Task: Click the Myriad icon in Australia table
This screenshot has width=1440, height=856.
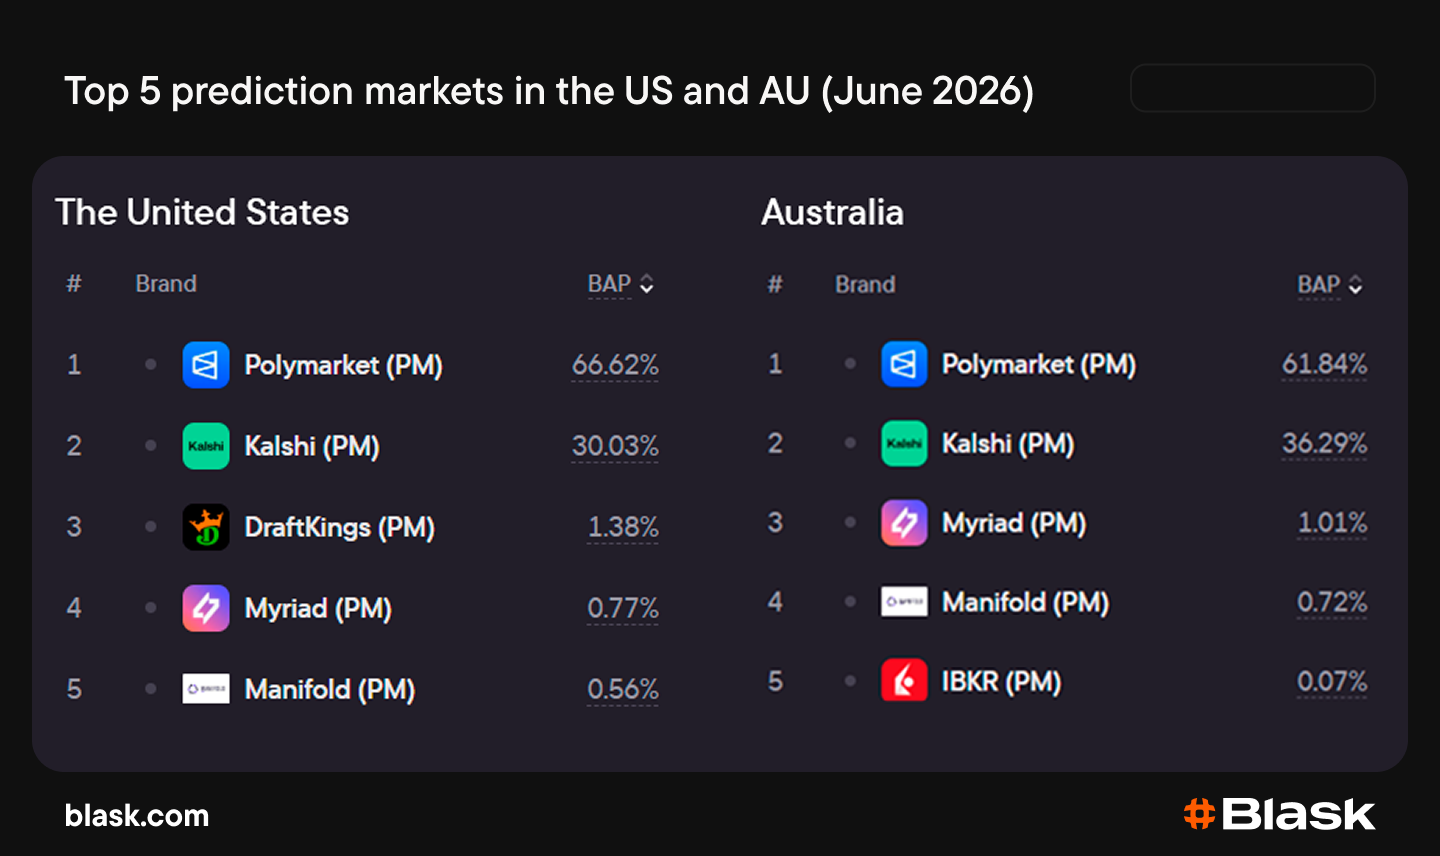Action: [904, 523]
